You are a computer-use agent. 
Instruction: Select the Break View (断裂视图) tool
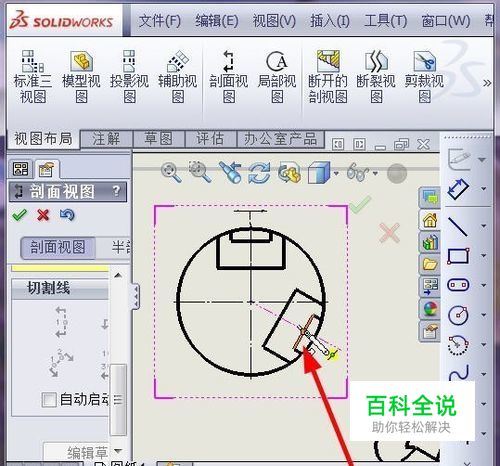pyautogui.click(x=376, y=77)
